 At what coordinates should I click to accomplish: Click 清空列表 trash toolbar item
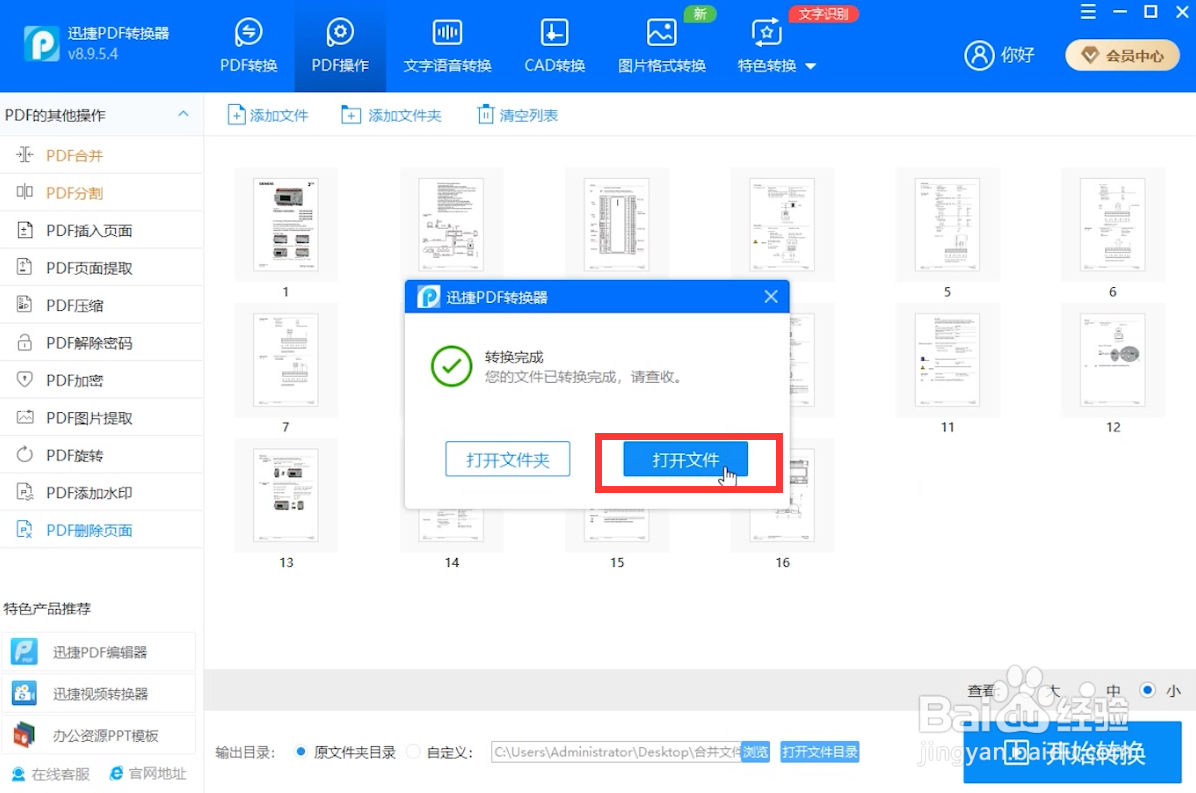(x=518, y=115)
